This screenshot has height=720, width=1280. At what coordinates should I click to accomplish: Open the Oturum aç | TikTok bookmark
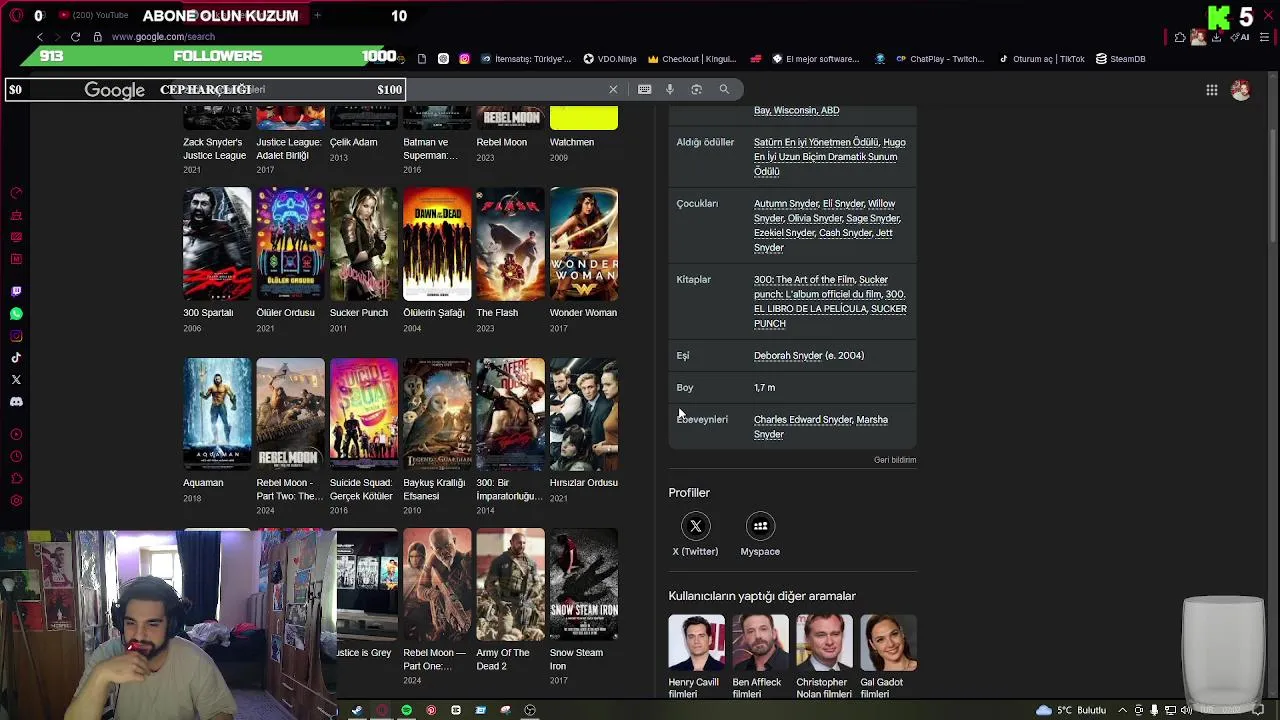click(1041, 59)
